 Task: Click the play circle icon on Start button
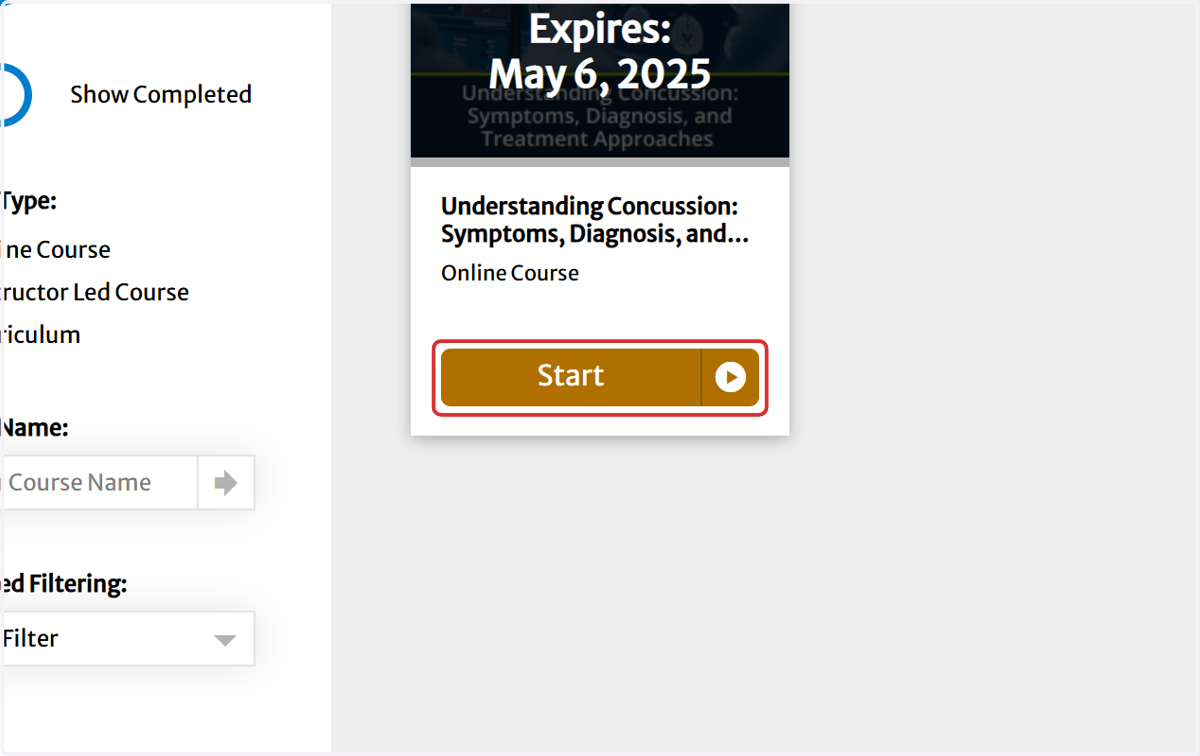[x=730, y=377]
